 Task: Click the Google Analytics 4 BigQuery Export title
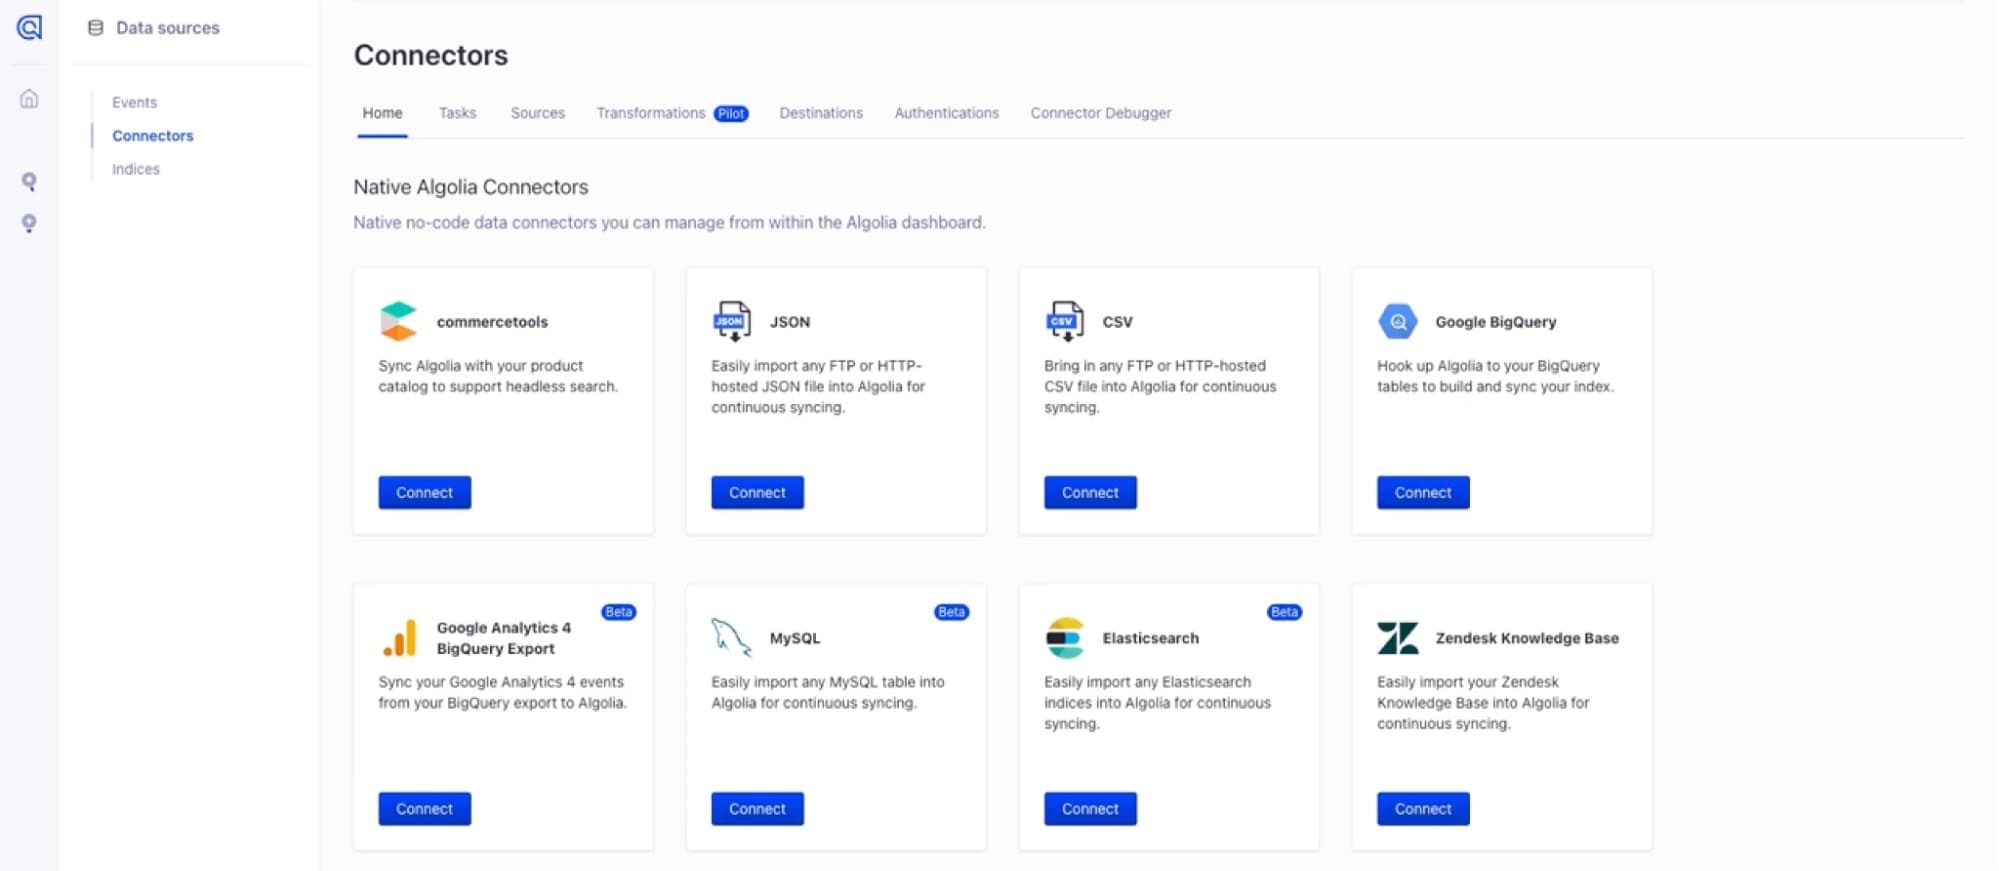(504, 638)
